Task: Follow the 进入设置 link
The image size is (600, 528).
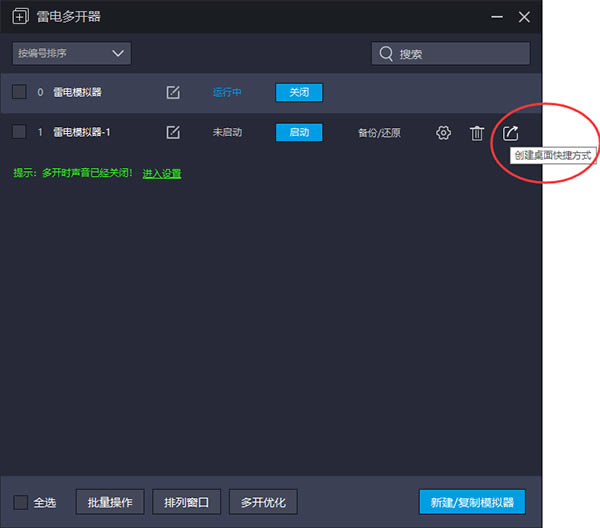Action: pos(162,174)
